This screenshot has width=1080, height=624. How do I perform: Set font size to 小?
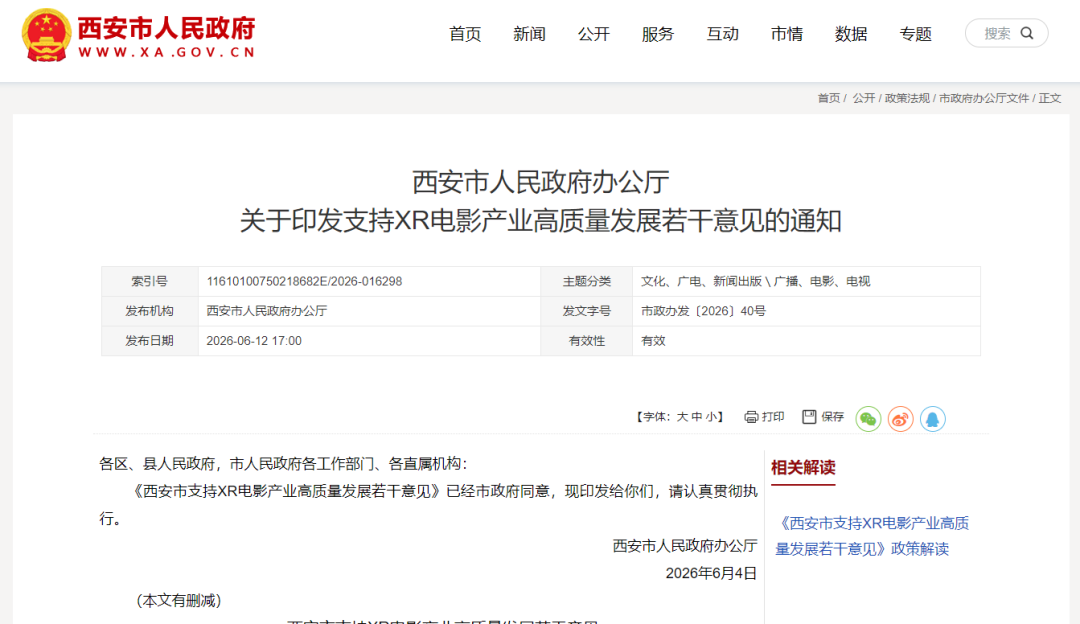(x=711, y=417)
